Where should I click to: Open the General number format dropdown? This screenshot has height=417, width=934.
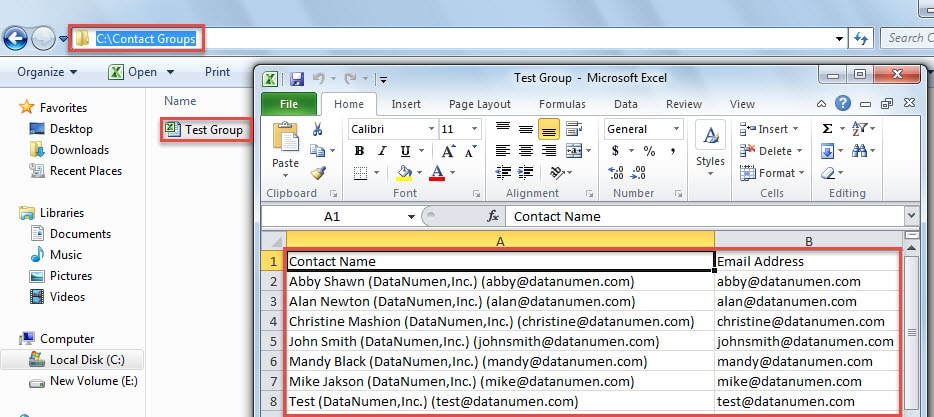pos(676,129)
